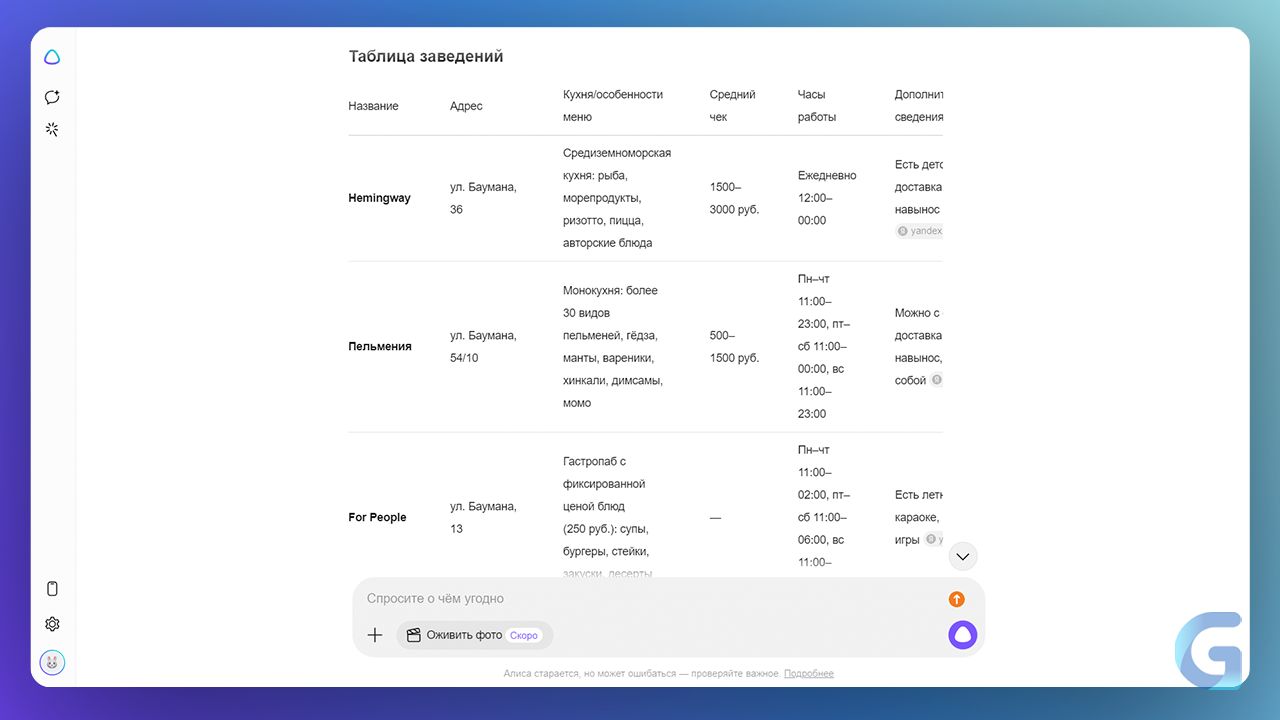The height and width of the screenshot is (720, 1280).
Task: Open the sparkle magic wand sidebar icon
Action: [x=52, y=129]
